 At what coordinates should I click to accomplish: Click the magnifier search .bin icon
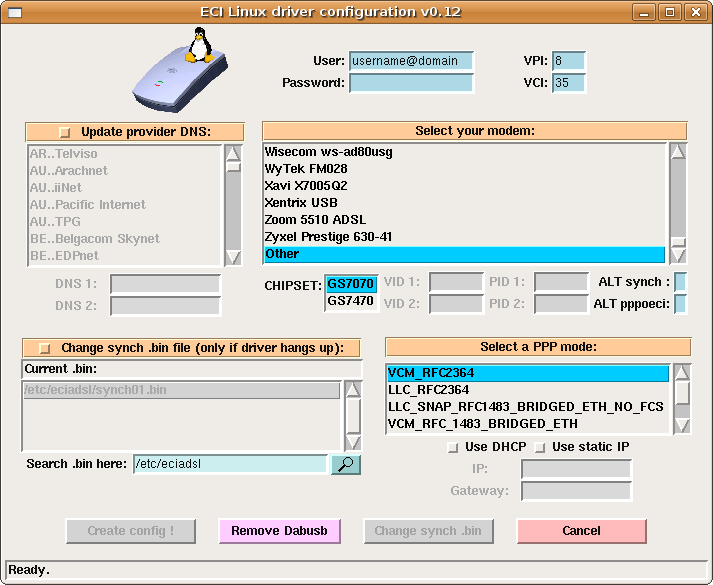click(x=345, y=464)
